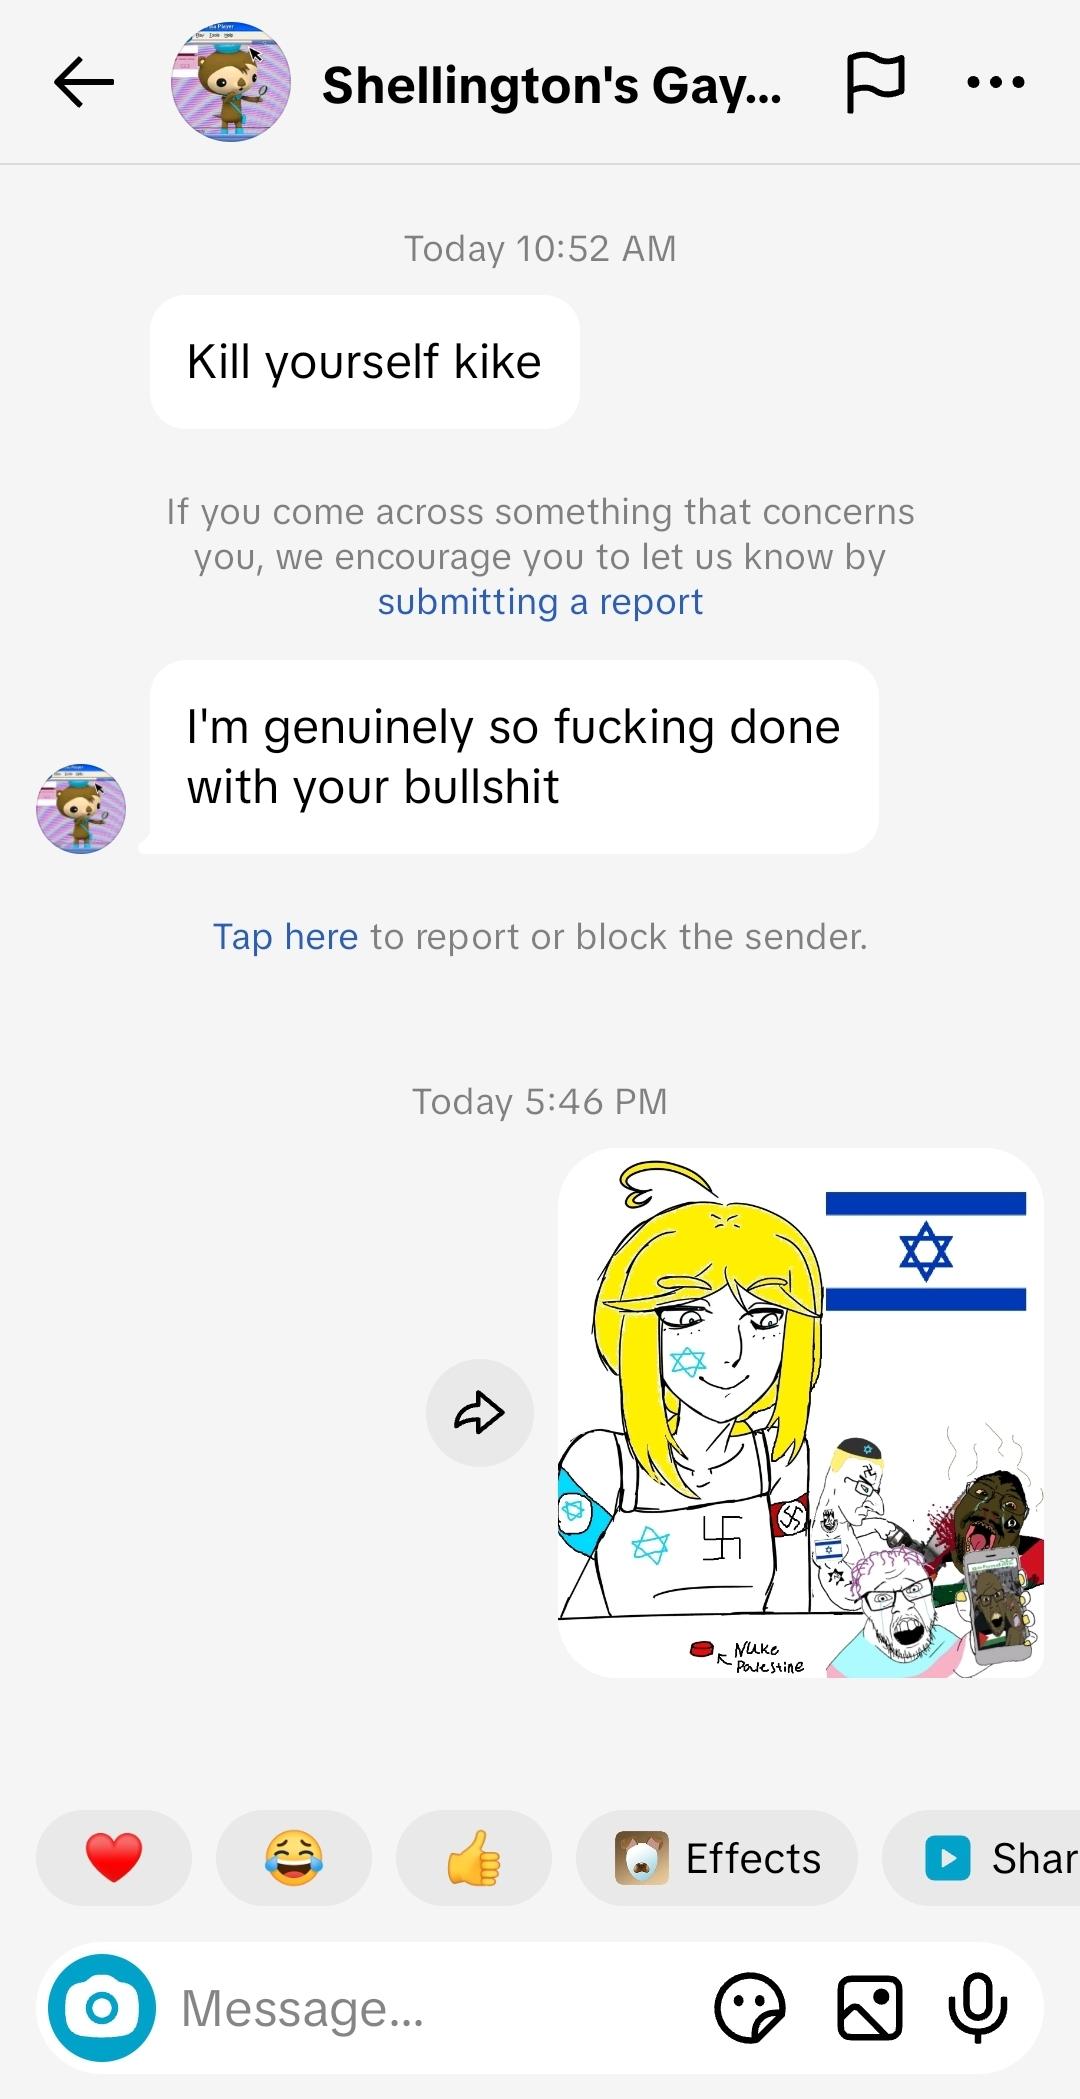Open the chat profile picture in header
1080x2099 pixels.
point(231,82)
